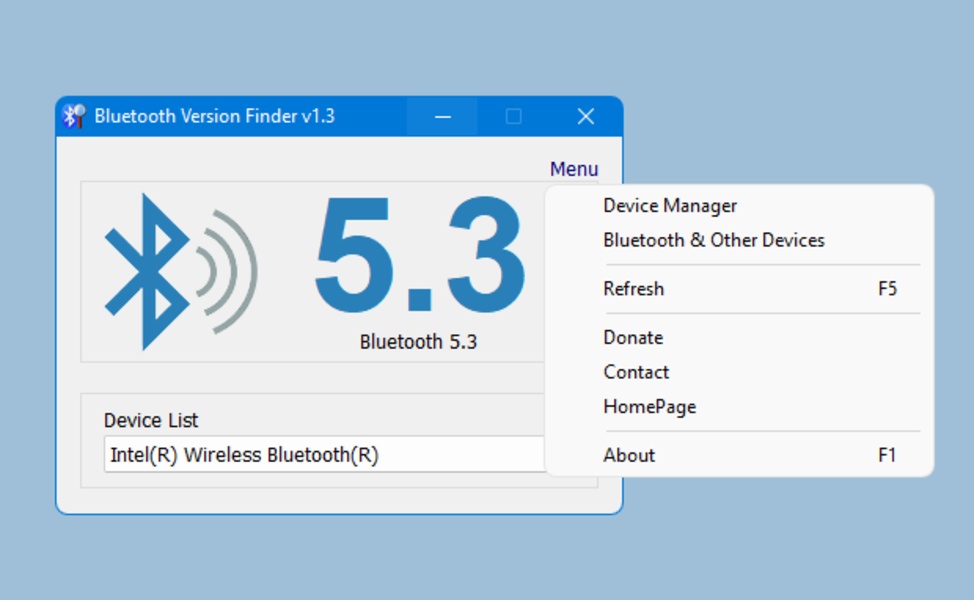Minimize the Bluetooth Version Finder window
The width and height of the screenshot is (974, 600).
[x=442, y=116]
